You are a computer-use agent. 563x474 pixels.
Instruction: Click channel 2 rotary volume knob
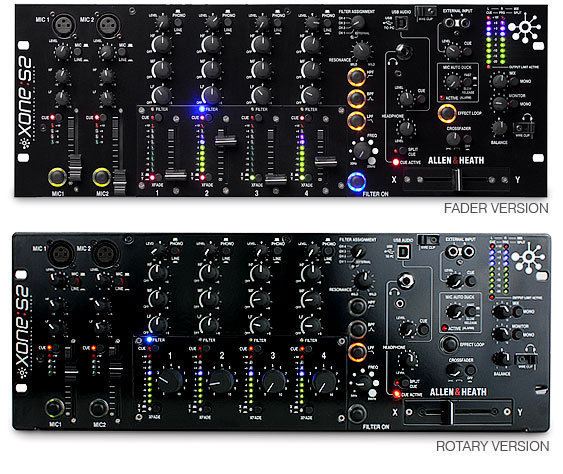222,381
